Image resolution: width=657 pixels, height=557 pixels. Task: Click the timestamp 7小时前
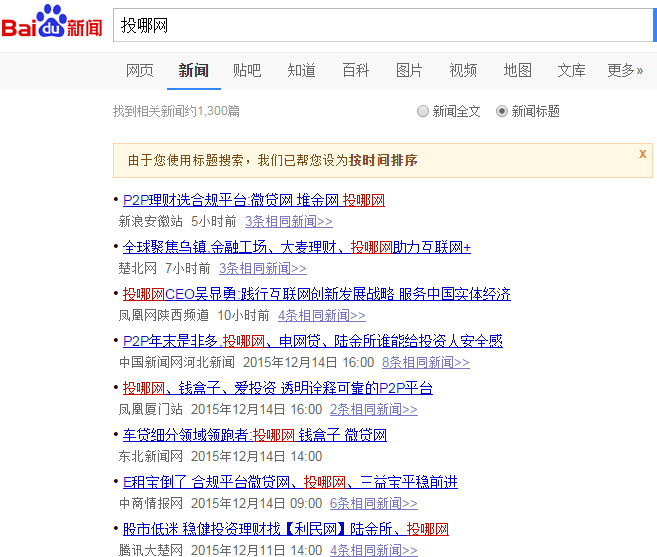point(188,268)
